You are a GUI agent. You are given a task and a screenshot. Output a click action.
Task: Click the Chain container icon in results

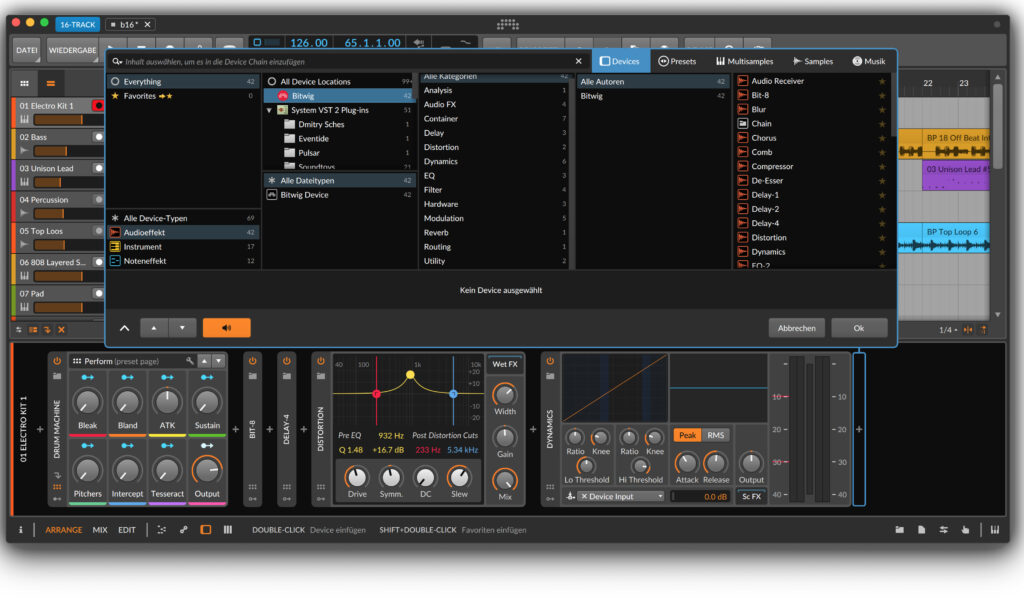[x=743, y=123]
